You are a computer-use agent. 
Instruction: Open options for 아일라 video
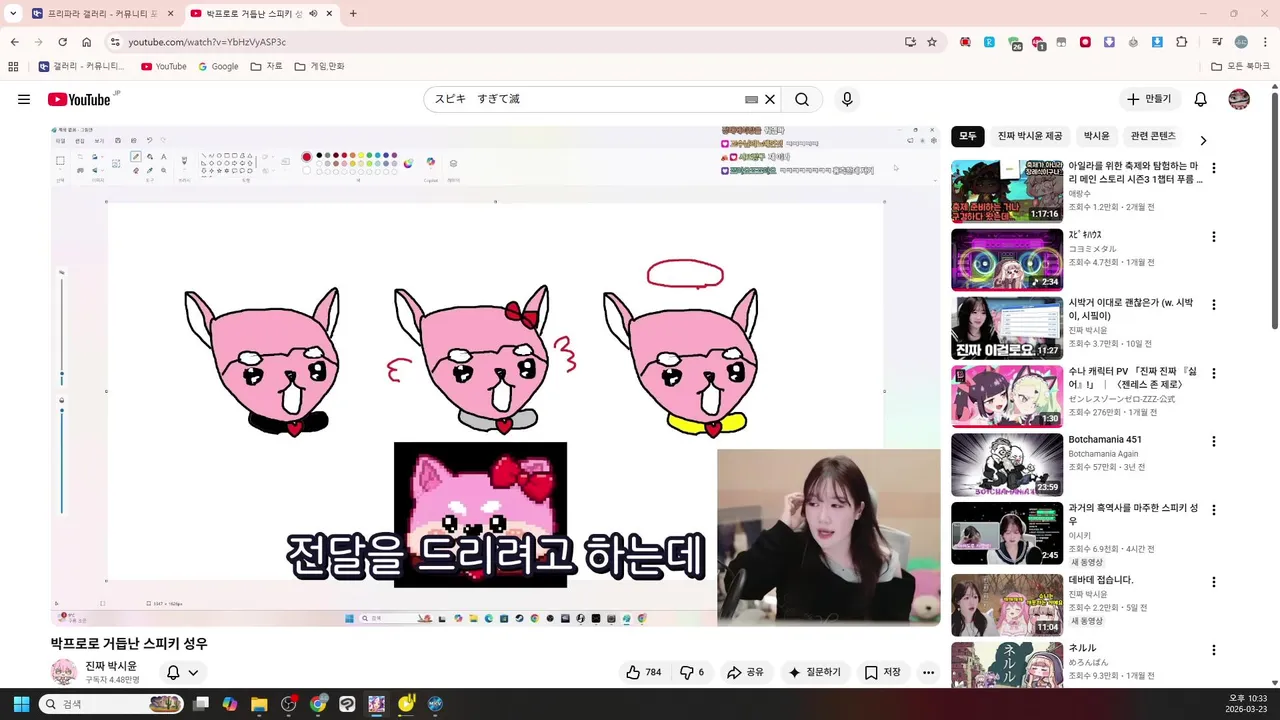(x=1214, y=168)
